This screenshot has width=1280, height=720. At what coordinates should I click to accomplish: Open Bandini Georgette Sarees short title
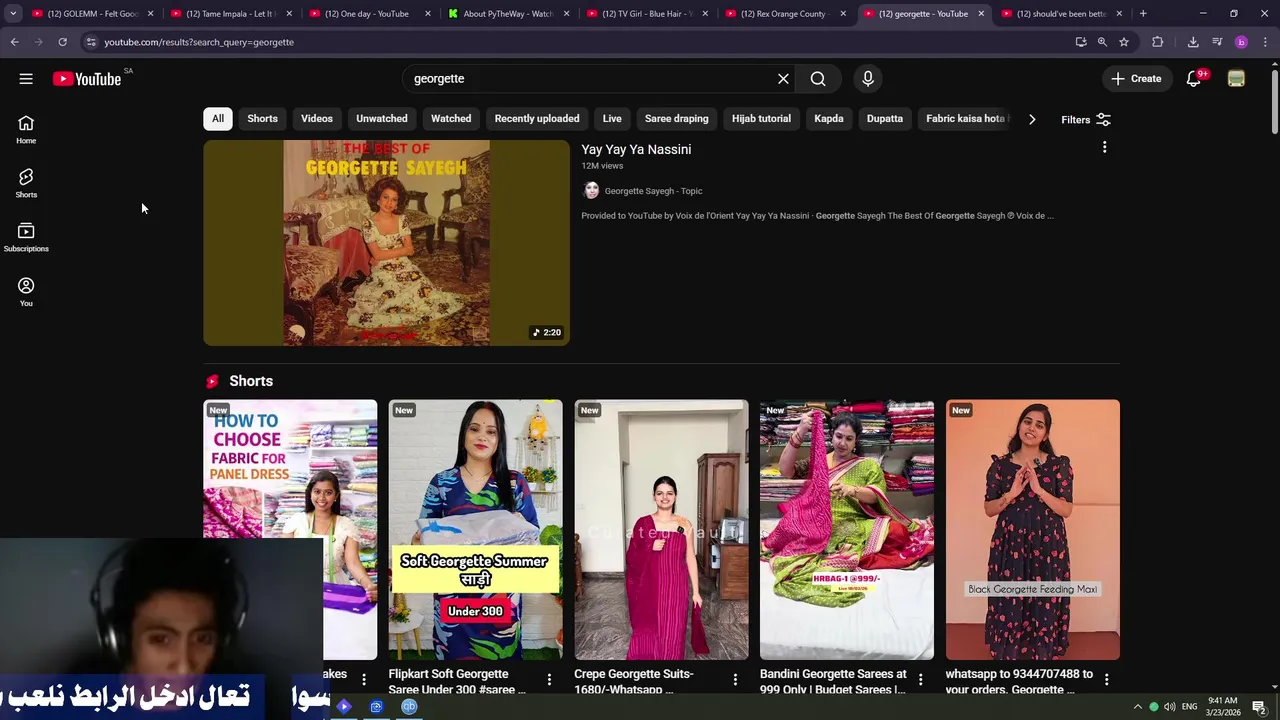pyautogui.click(x=834, y=681)
